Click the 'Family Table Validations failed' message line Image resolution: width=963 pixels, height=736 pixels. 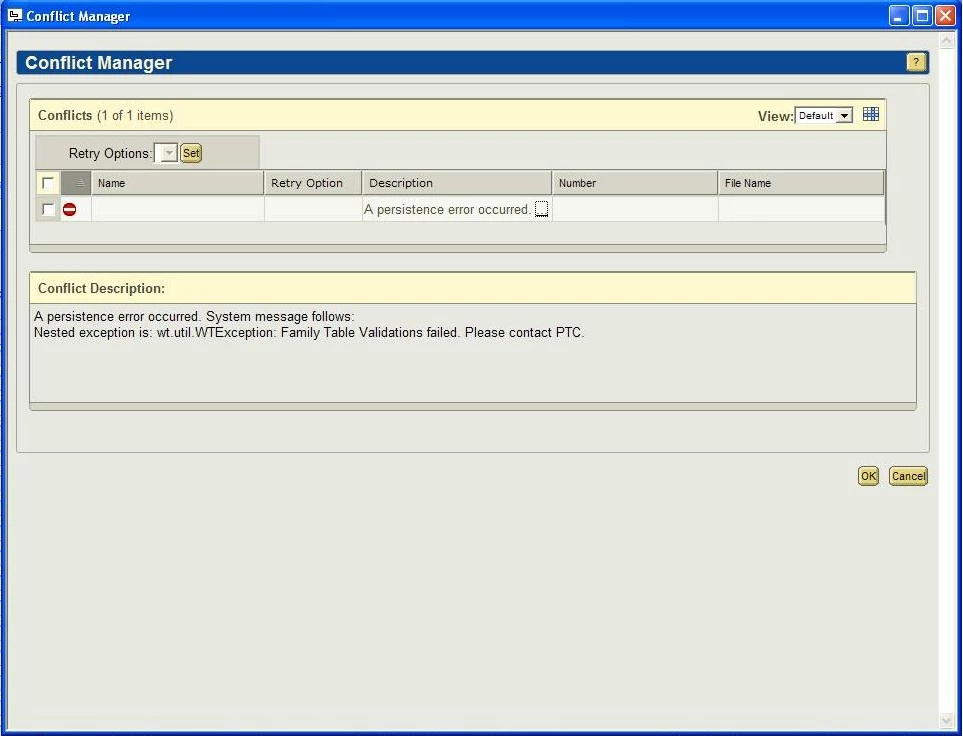[x=309, y=332]
